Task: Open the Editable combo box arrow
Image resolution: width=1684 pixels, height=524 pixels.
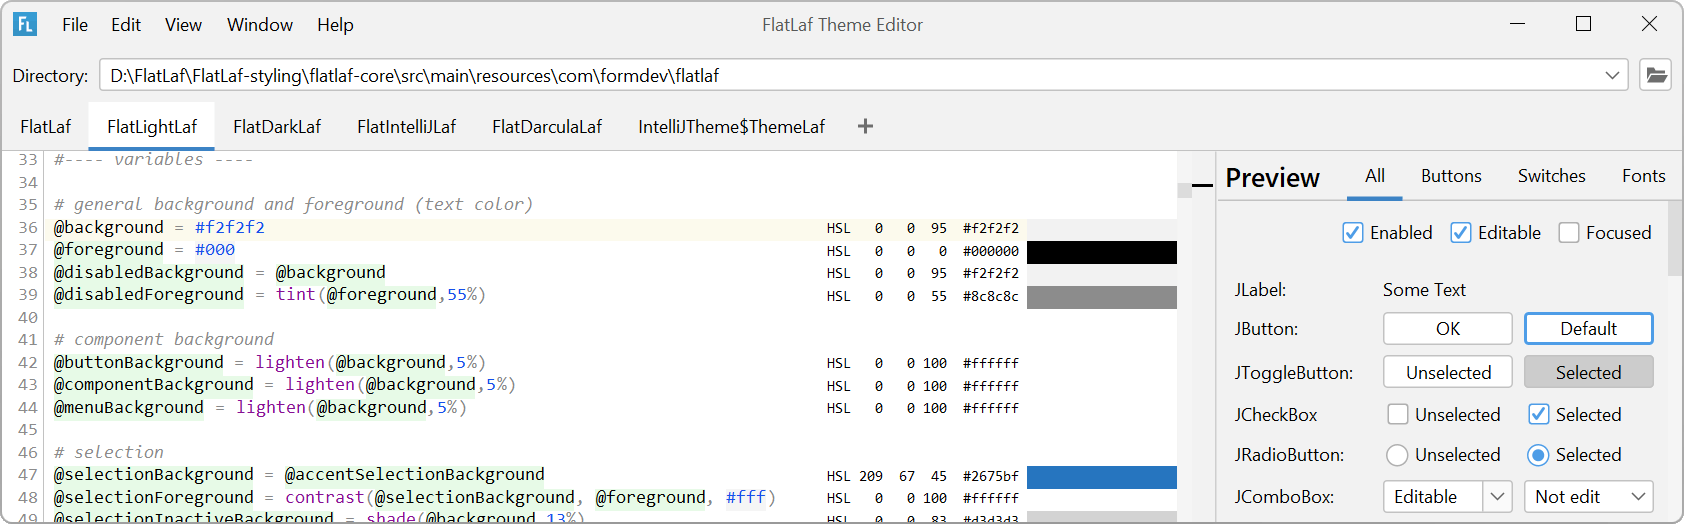Action: coord(1497,497)
